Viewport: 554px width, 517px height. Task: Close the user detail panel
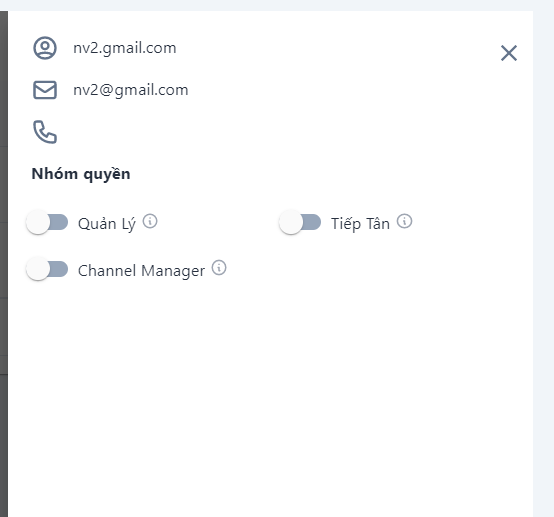pyautogui.click(x=509, y=53)
